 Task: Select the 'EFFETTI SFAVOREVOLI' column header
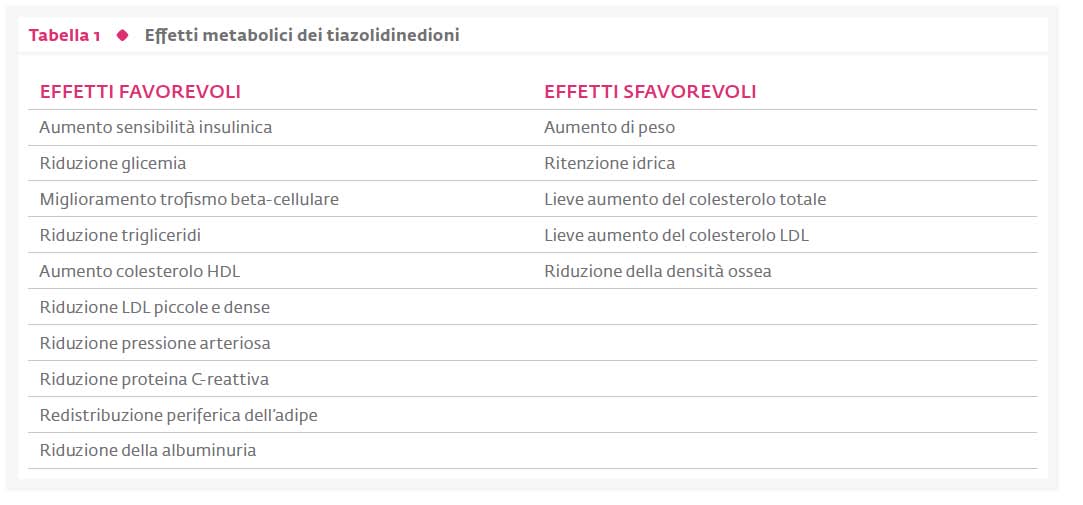tap(650, 92)
